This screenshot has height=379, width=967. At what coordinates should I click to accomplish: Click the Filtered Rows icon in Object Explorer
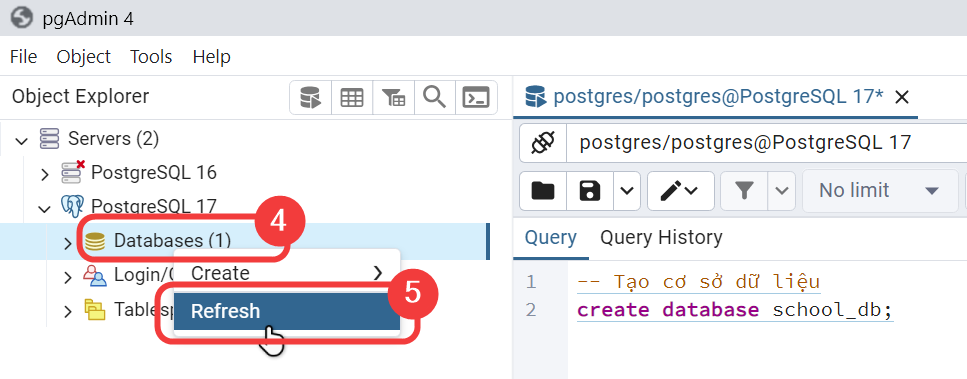[x=393, y=97]
